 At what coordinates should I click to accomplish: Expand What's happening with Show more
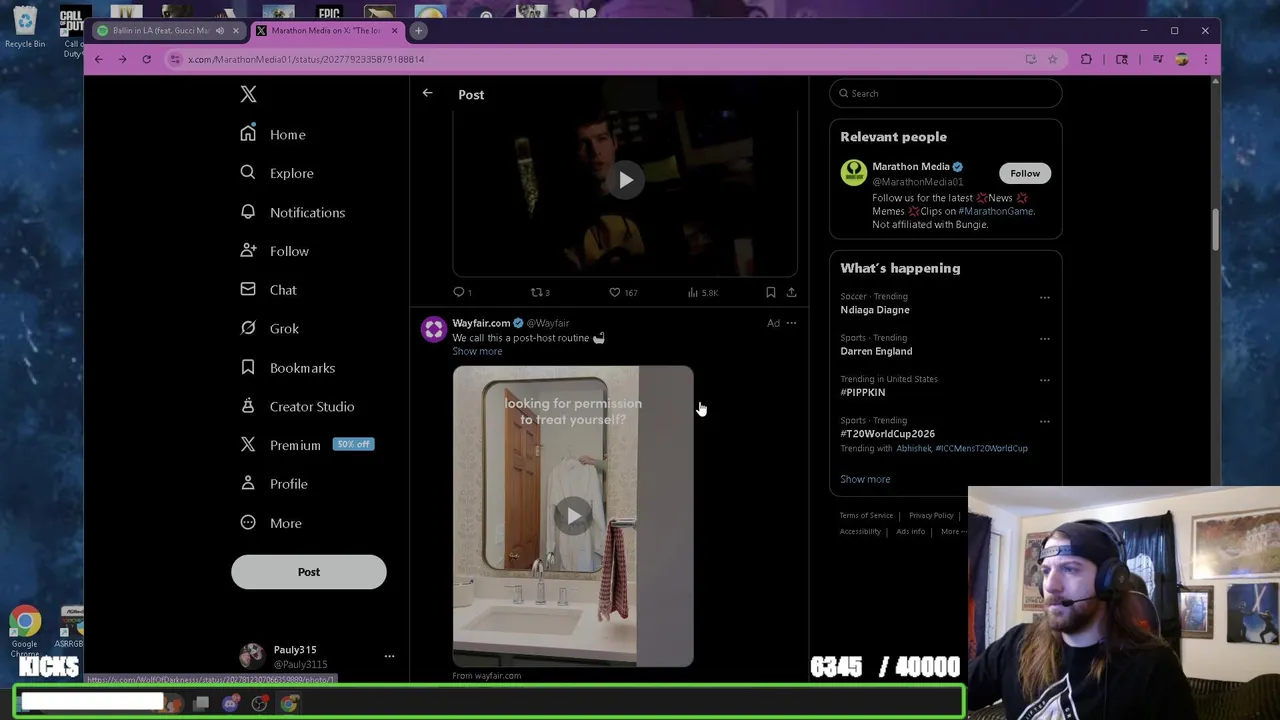coord(865,479)
